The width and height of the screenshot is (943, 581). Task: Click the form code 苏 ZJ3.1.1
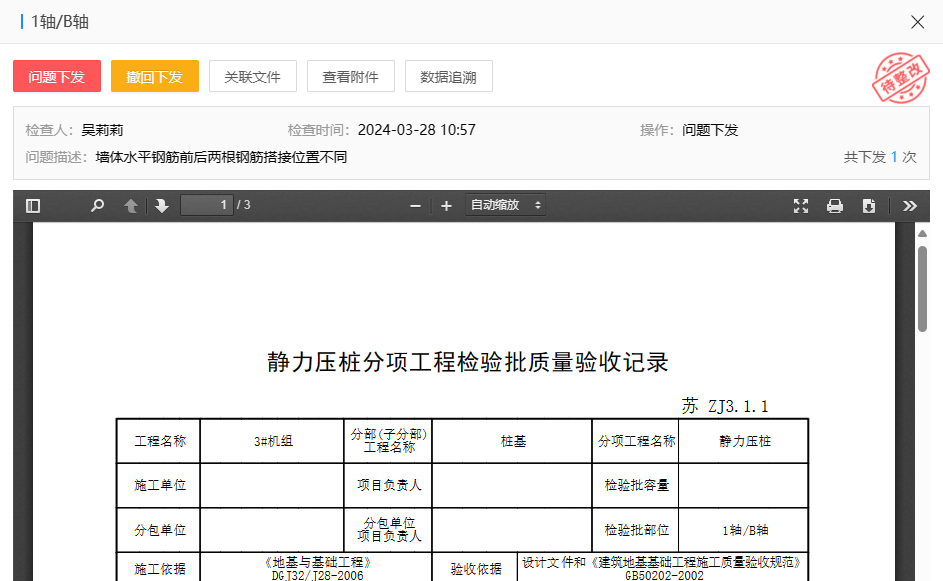725,407
